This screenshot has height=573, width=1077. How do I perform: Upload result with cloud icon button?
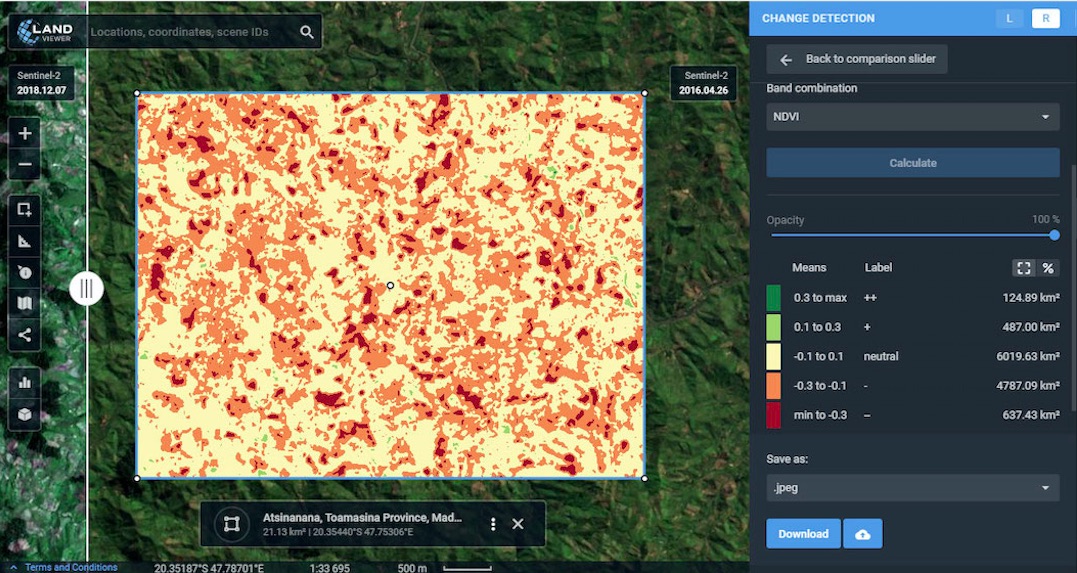(x=863, y=534)
